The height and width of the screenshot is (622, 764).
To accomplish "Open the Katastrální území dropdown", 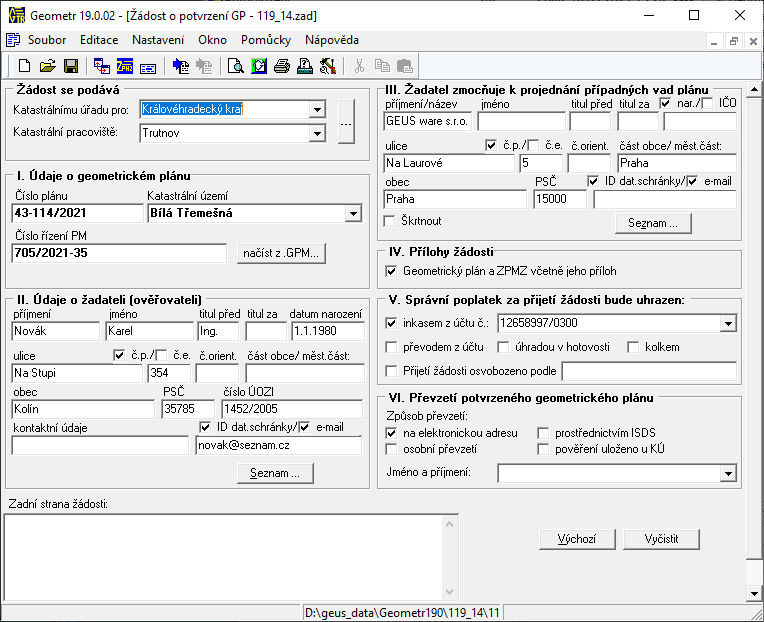I will [x=352, y=212].
